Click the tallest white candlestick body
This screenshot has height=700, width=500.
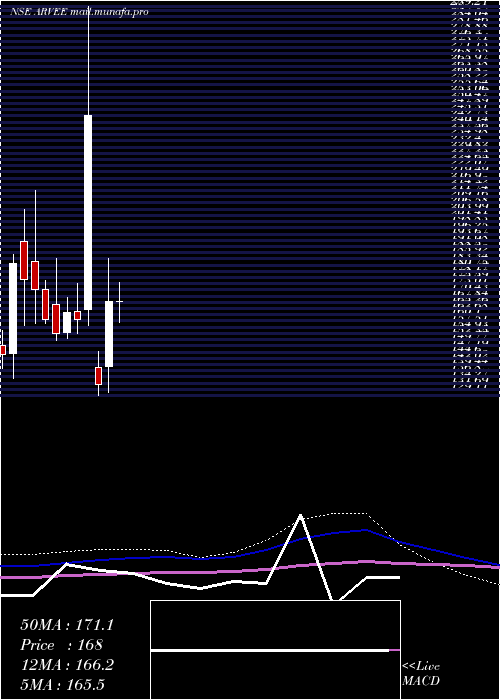click(88, 212)
